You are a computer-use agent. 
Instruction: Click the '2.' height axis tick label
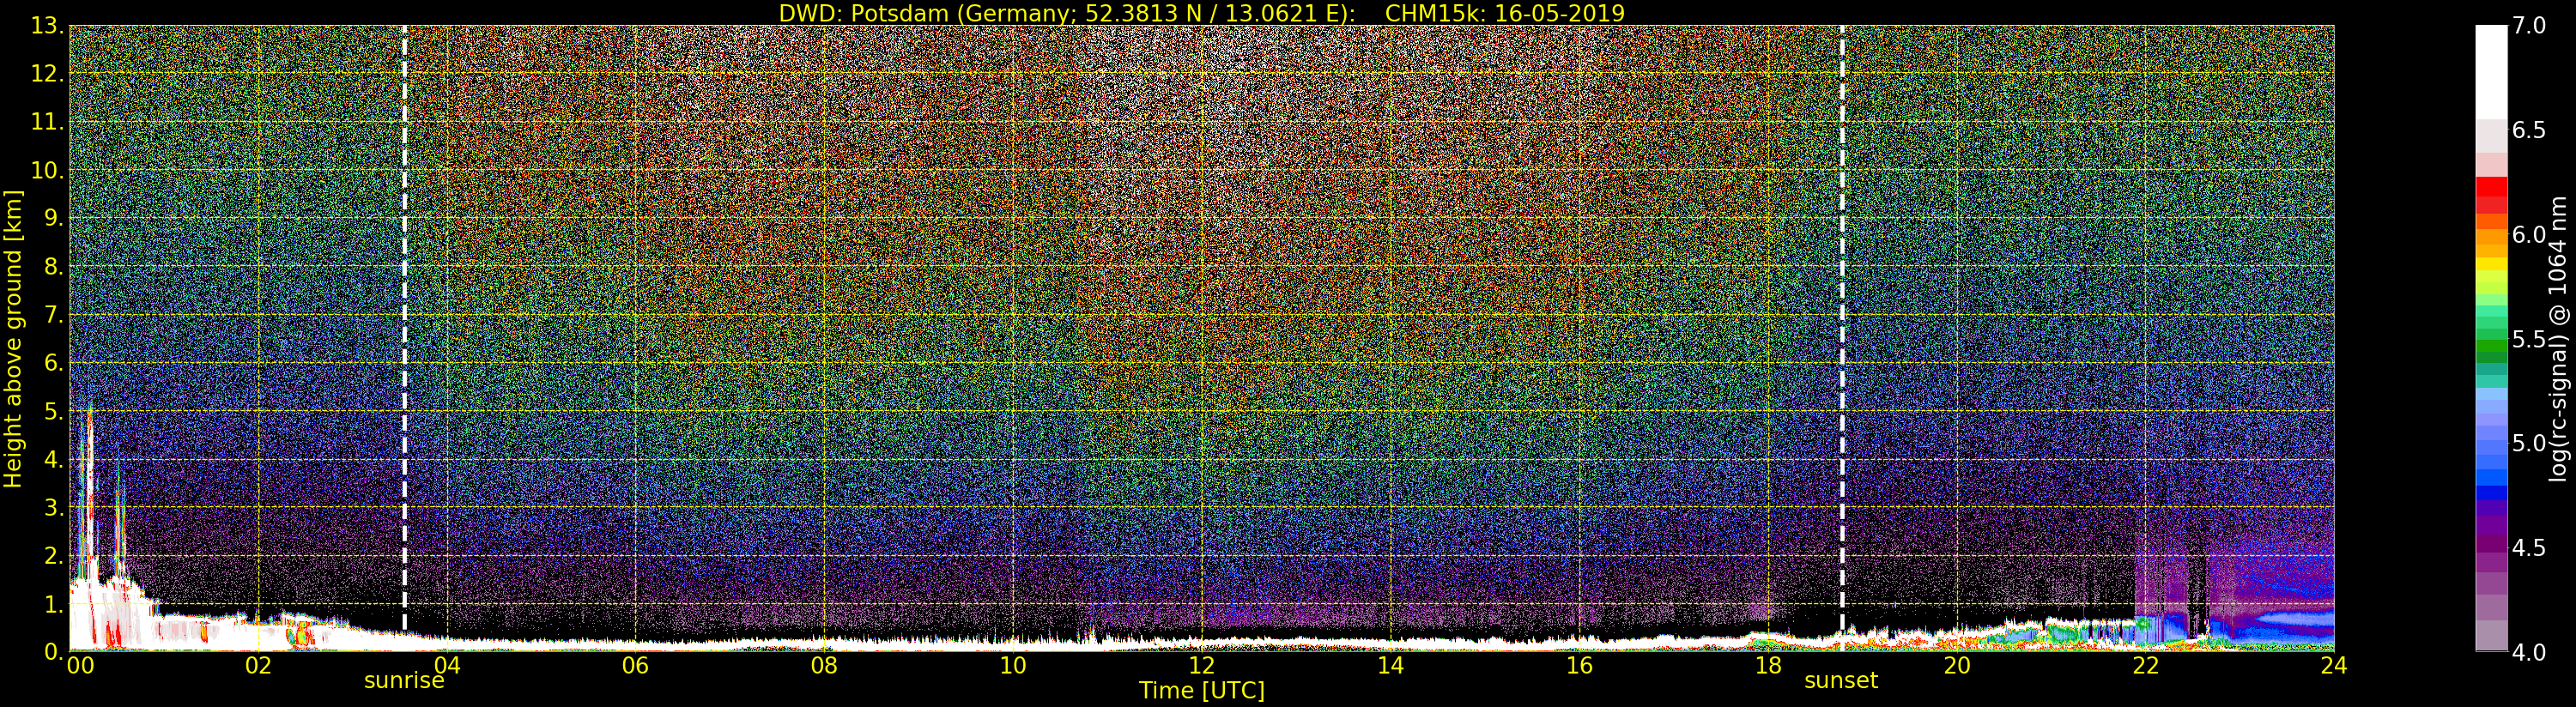[54, 556]
